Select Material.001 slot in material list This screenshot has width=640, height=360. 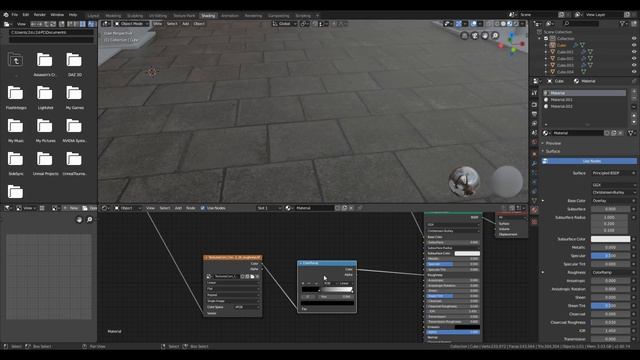click(584, 100)
